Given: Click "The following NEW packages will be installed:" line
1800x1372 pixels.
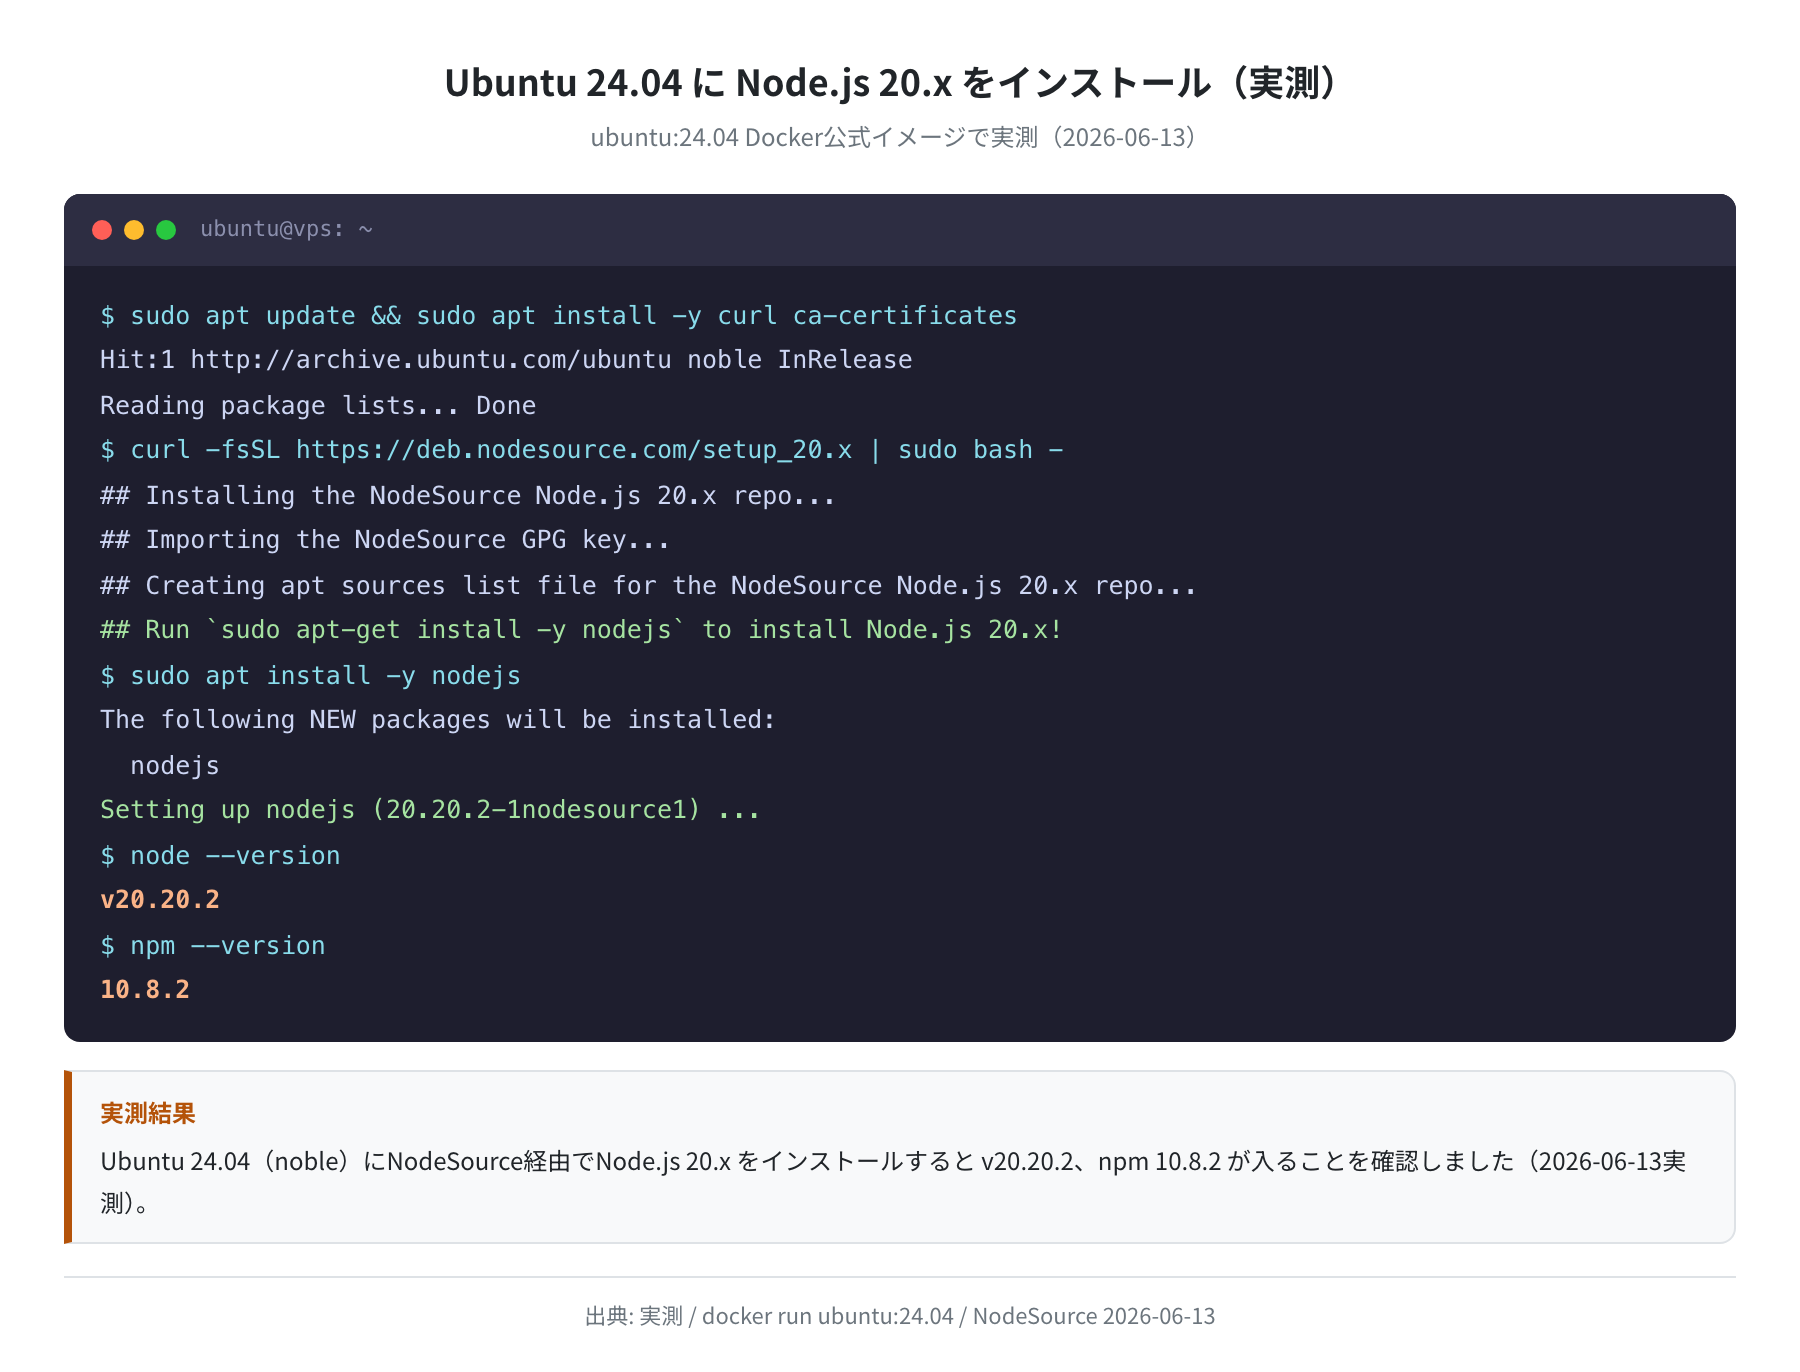Looking at the screenshot, I should click(438, 720).
